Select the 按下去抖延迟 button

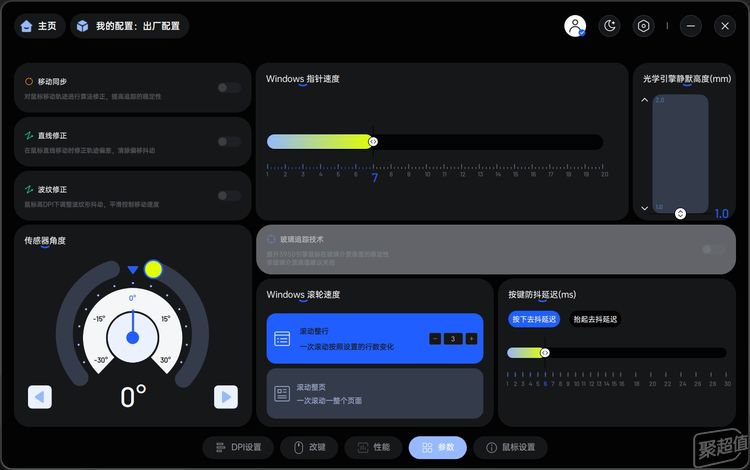(x=534, y=319)
